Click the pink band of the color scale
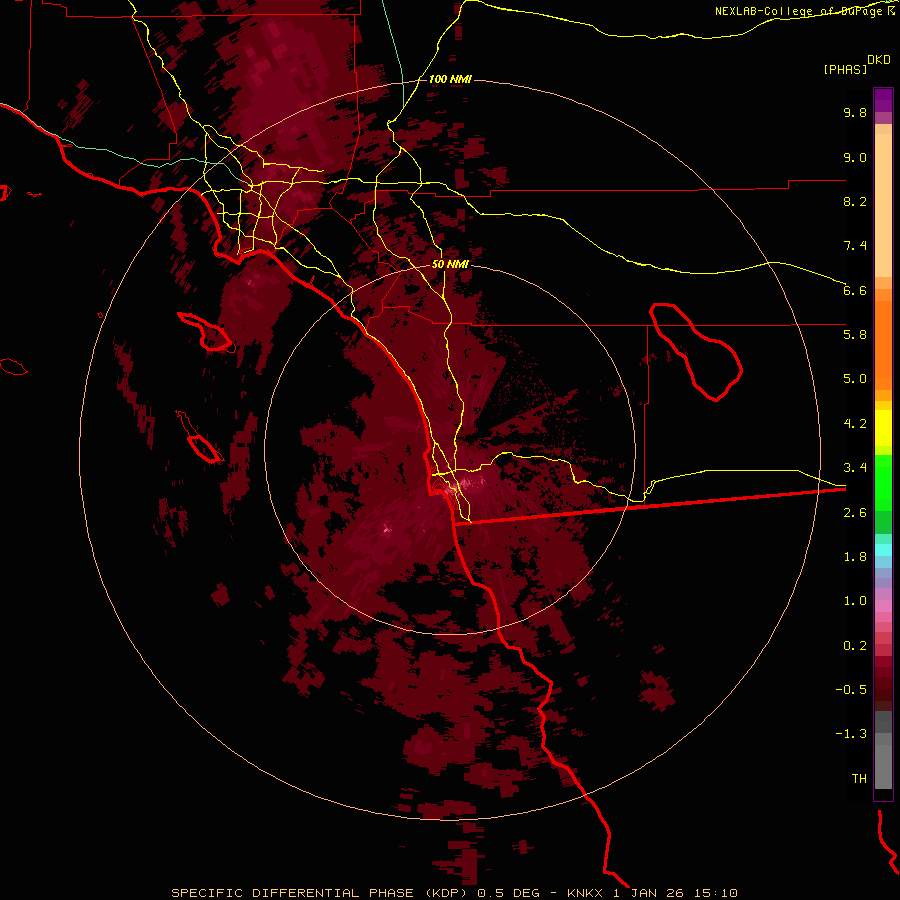Viewport: 900px width, 900px height. pyautogui.click(x=883, y=606)
